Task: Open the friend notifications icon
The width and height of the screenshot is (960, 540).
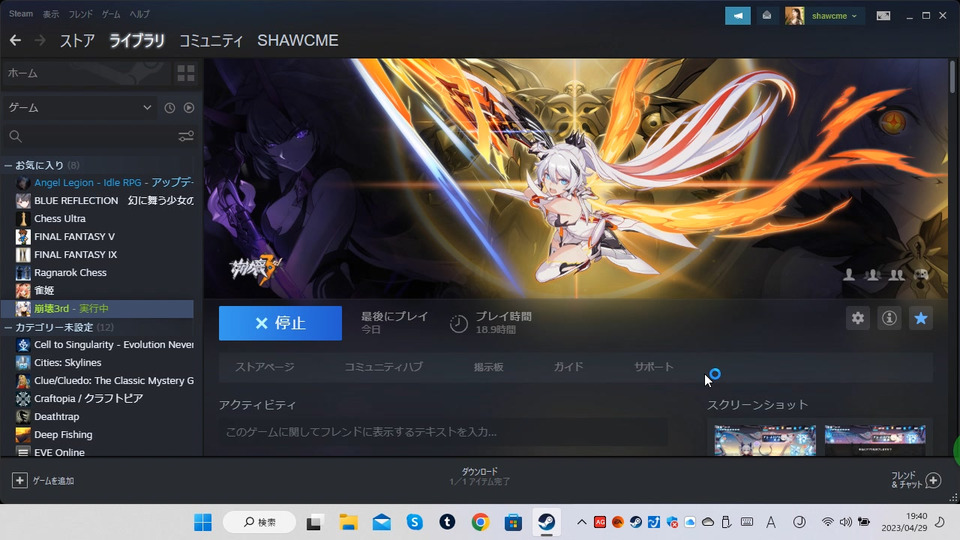Action: tap(767, 16)
